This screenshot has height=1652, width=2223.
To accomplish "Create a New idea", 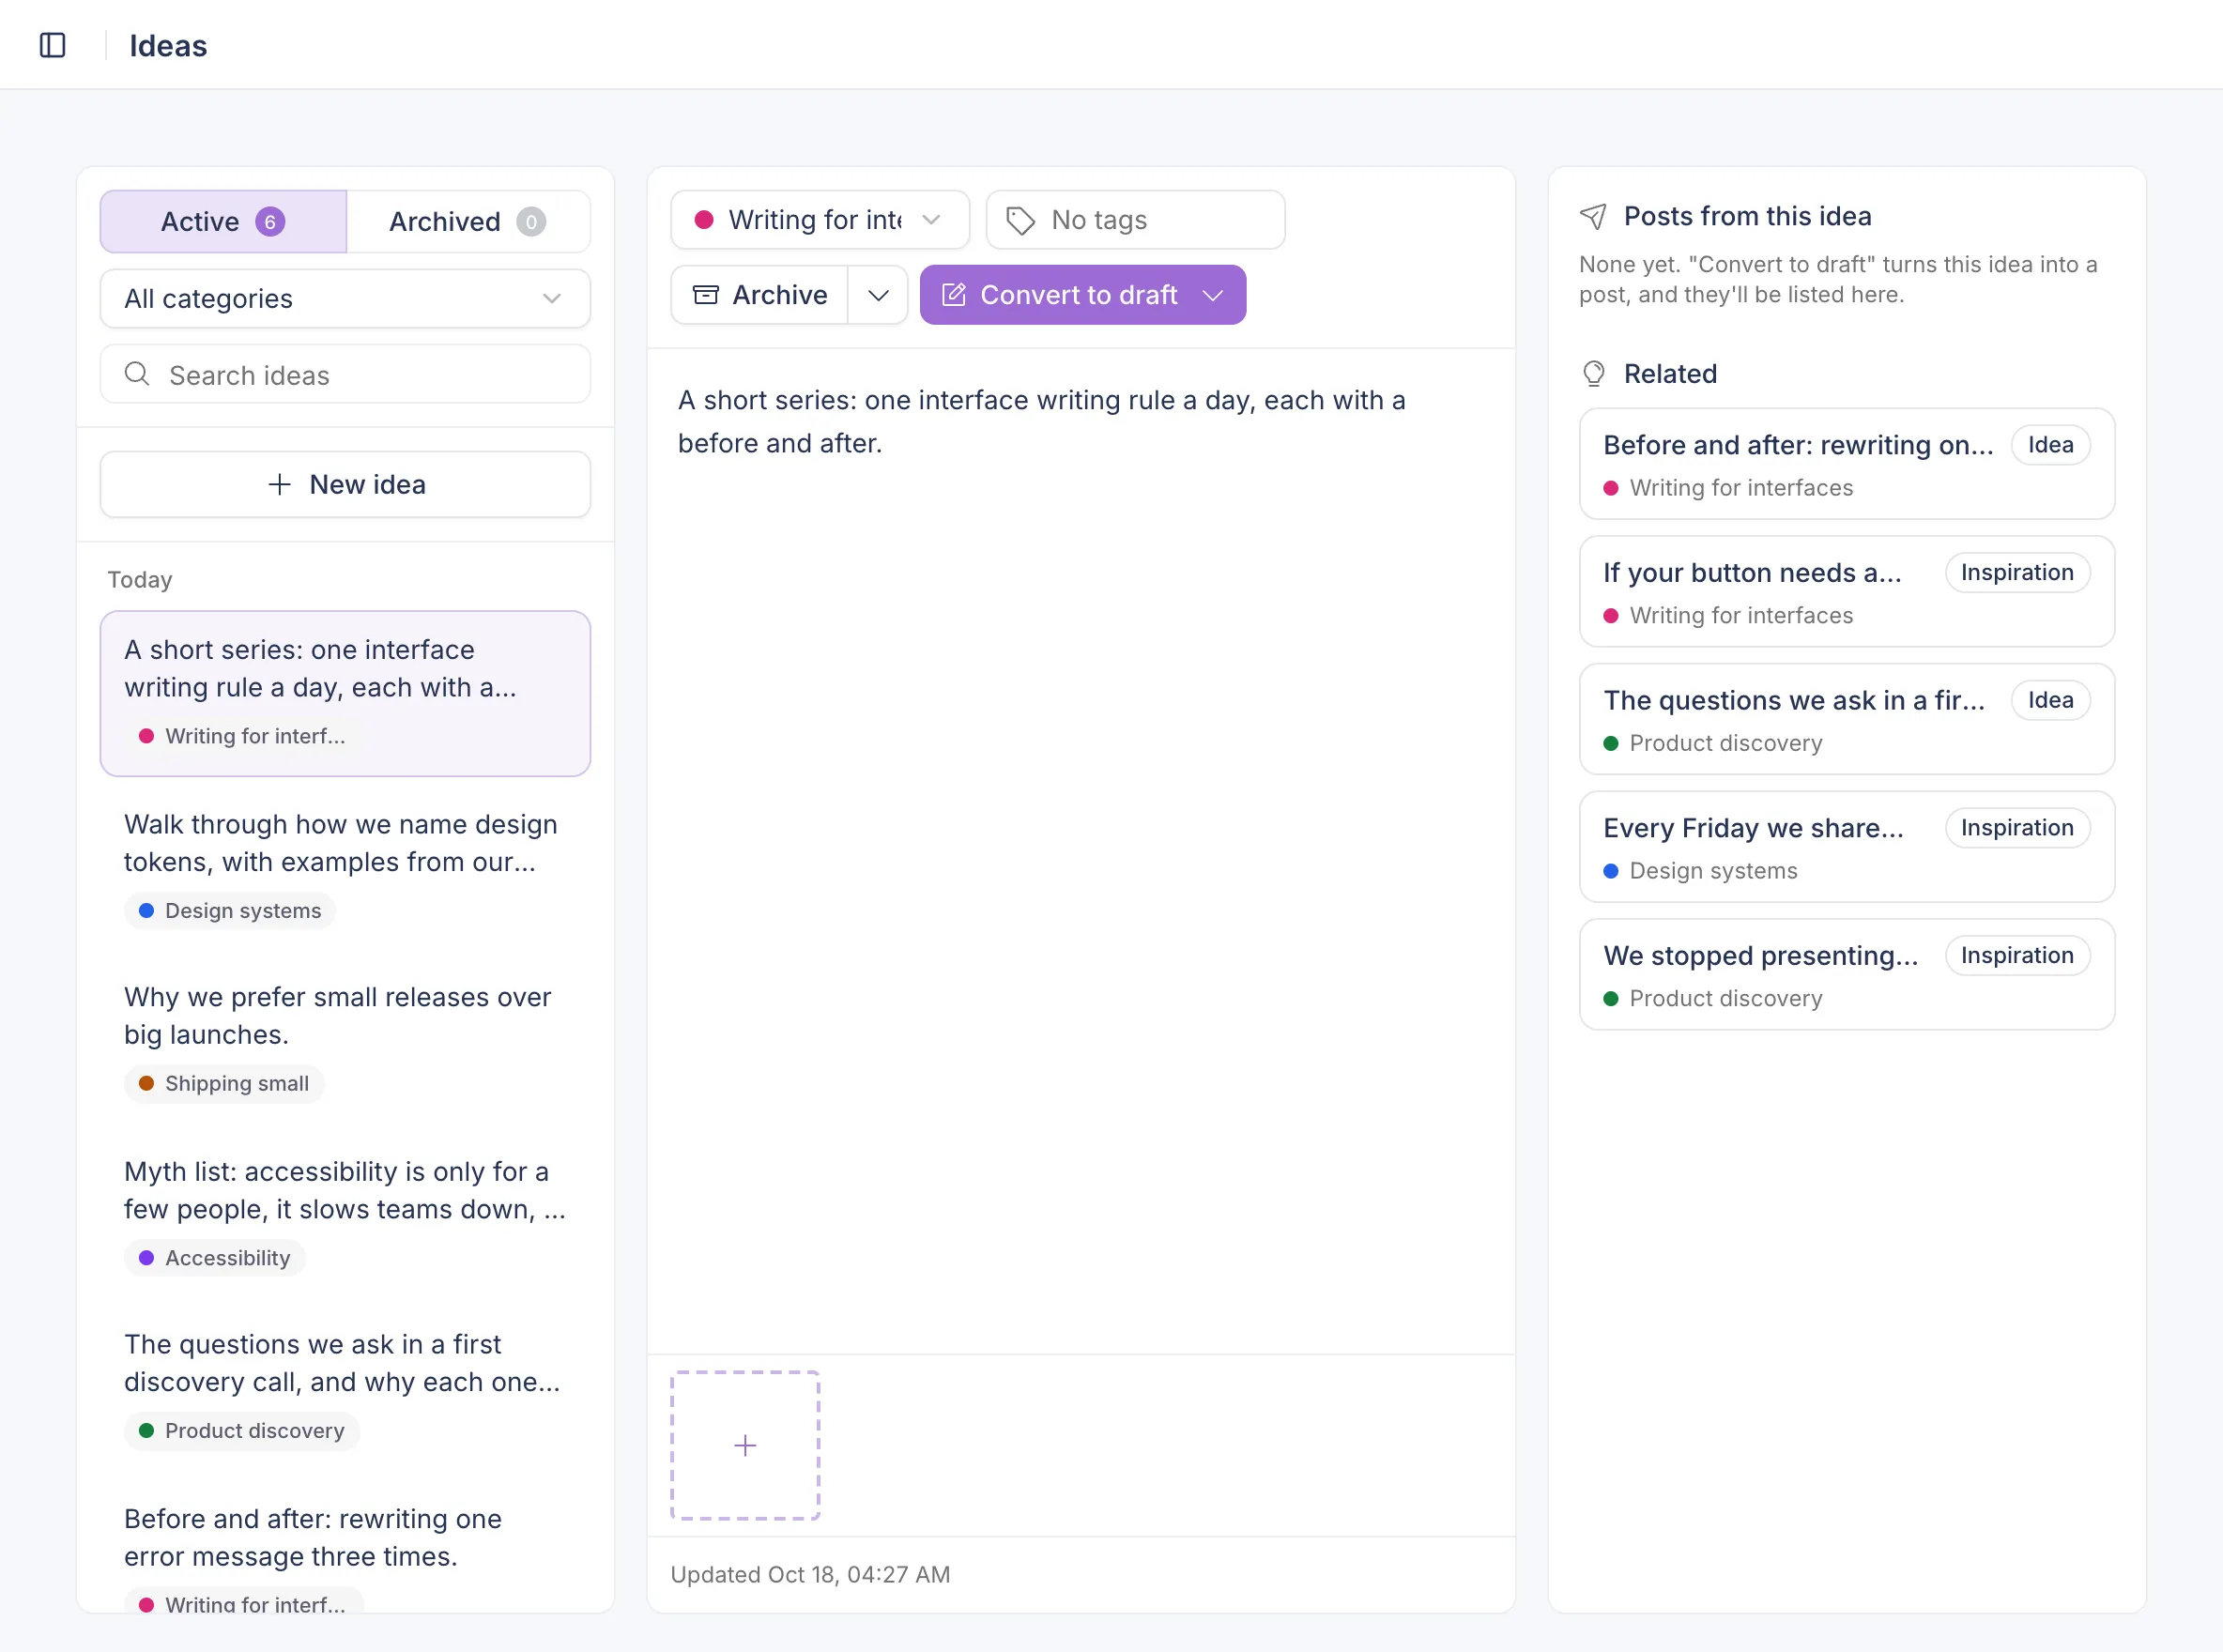I will click(x=345, y=484).
